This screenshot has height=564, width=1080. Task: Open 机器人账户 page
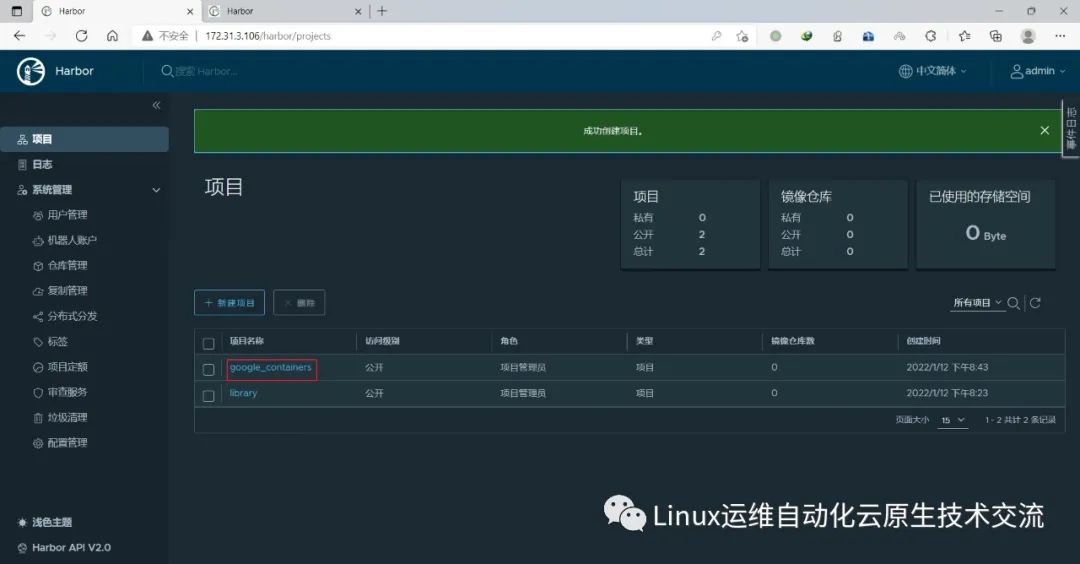[72, 240]
